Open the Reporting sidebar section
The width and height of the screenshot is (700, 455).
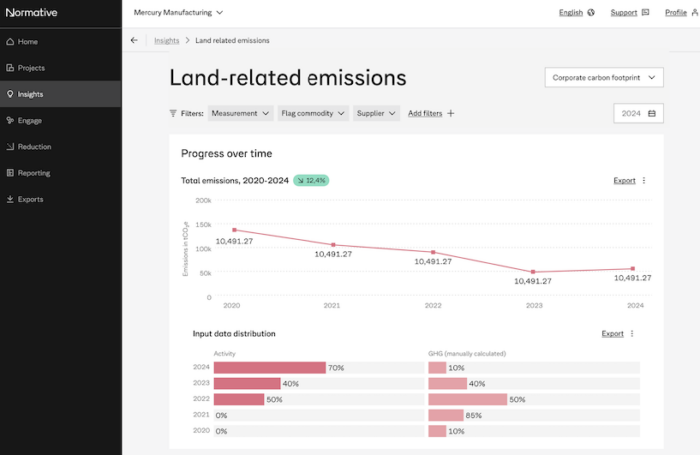pyautogui.click(x=33, y=173)
